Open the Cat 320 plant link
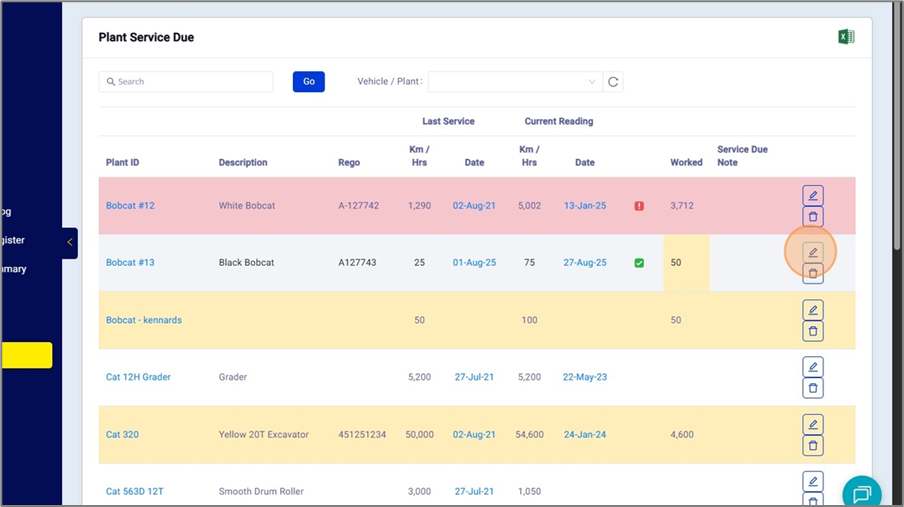The width and height of the screenshot is (904, 507). 122,435
